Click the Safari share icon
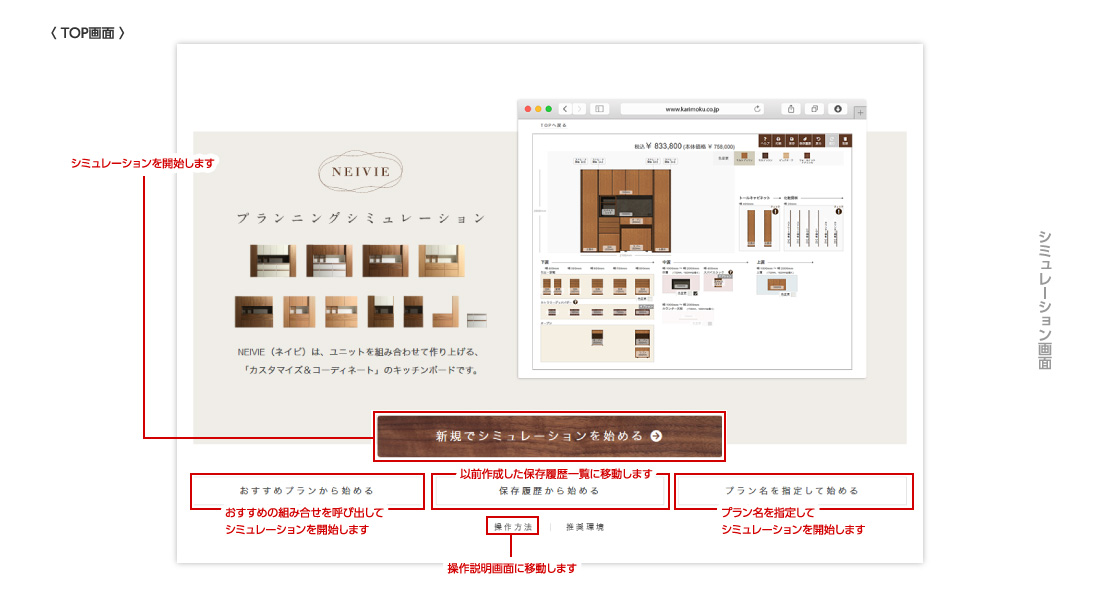 [x=791, y=108]
